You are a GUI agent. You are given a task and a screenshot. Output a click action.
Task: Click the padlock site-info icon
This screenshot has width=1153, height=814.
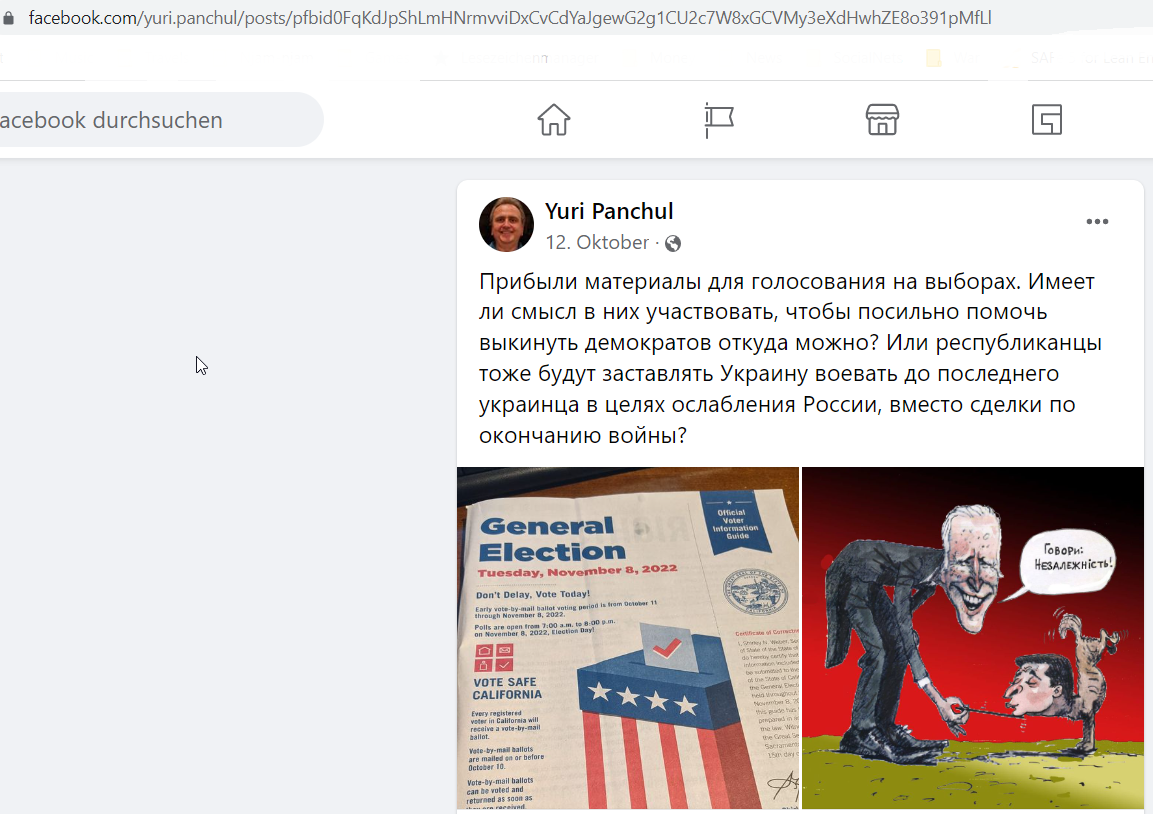pos(9,18)
